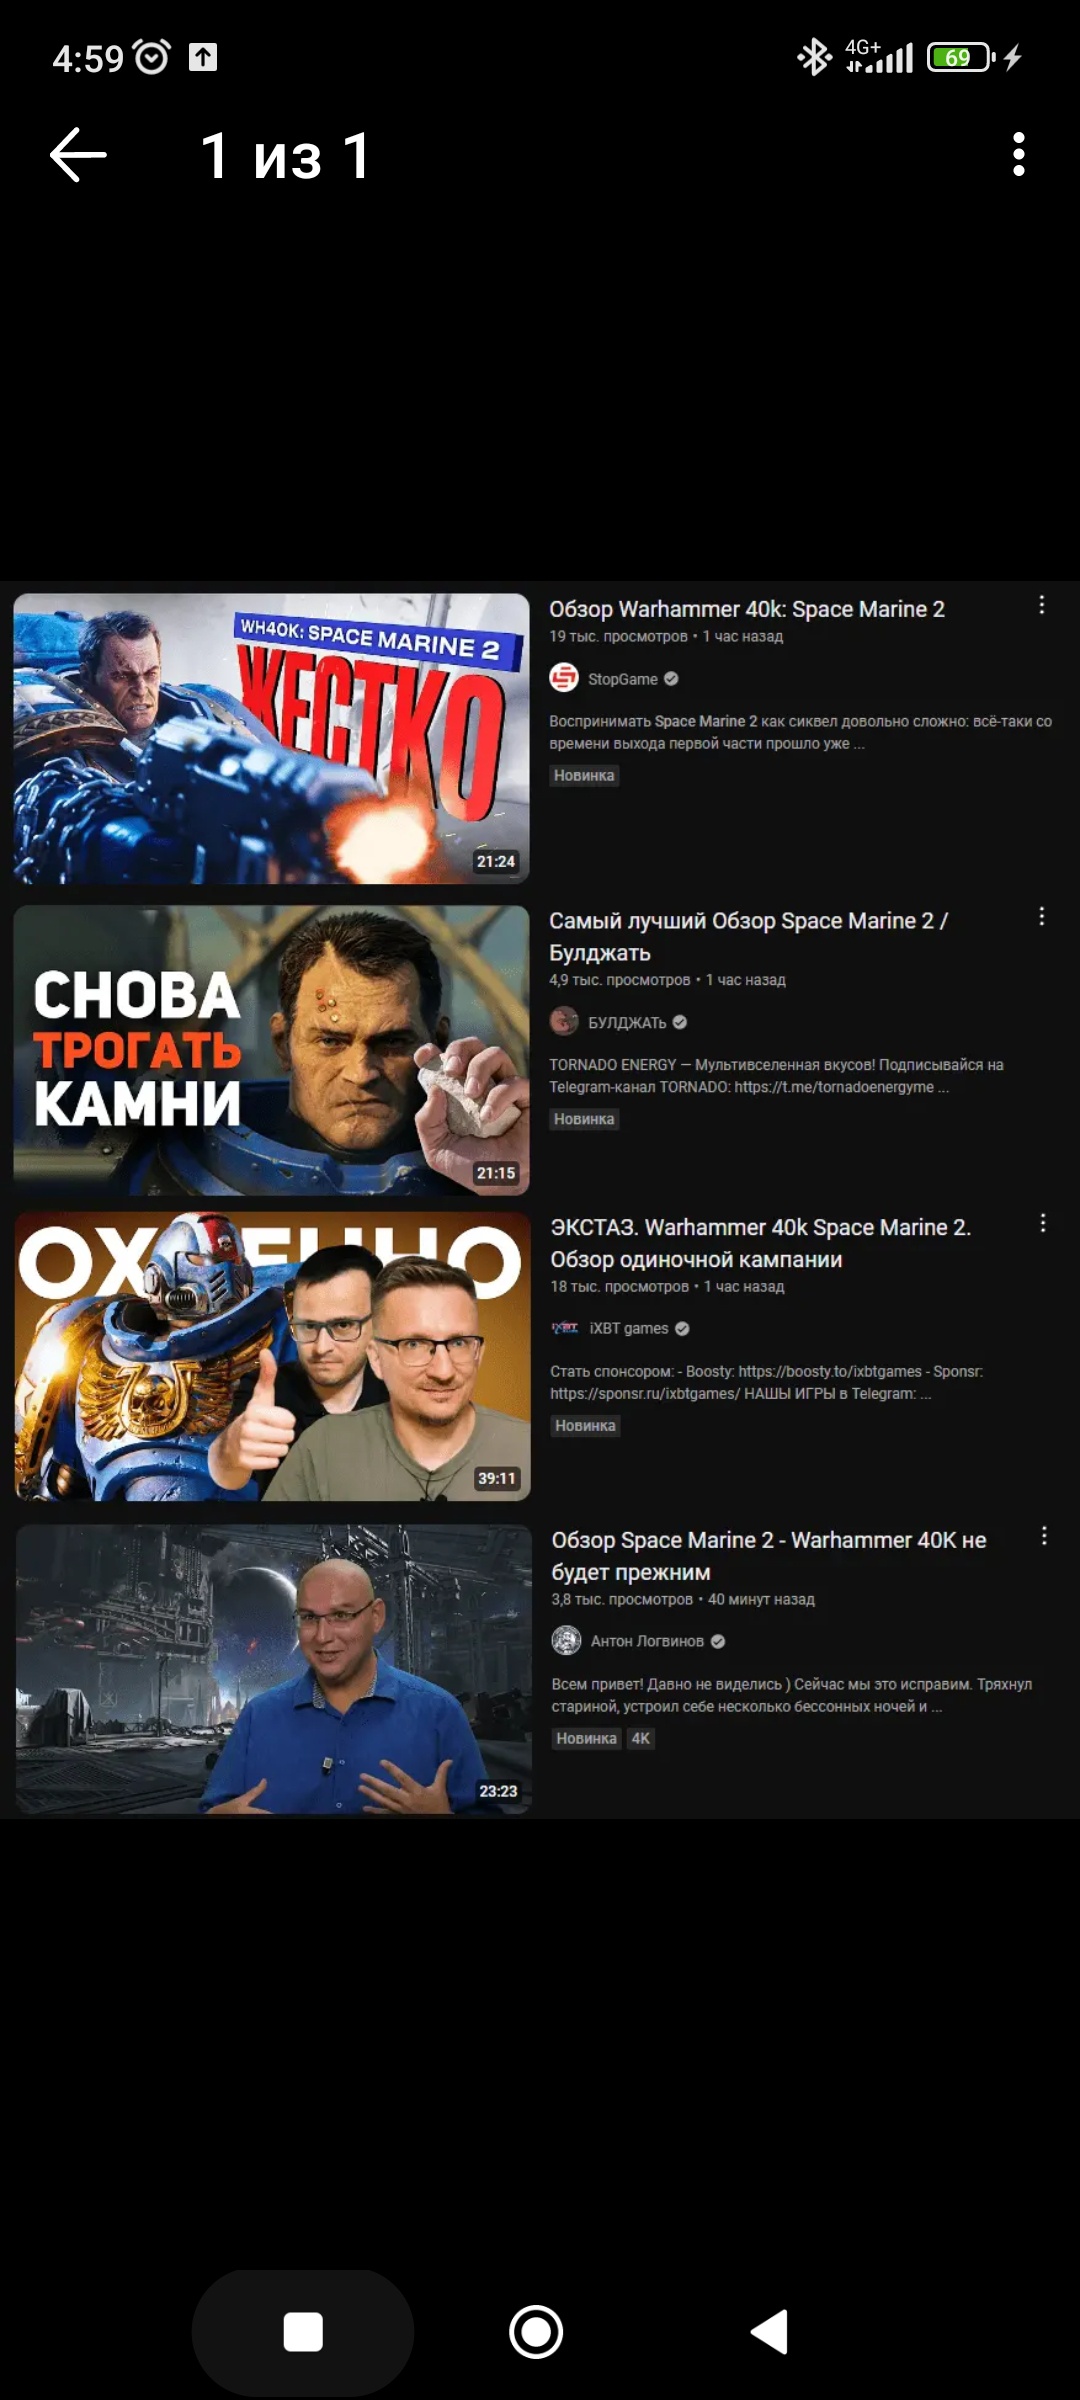The height and width of the screenshot is (2400, 1080).
Task: Click the StopGame channel avatar
Action: [x=564, y=678]
